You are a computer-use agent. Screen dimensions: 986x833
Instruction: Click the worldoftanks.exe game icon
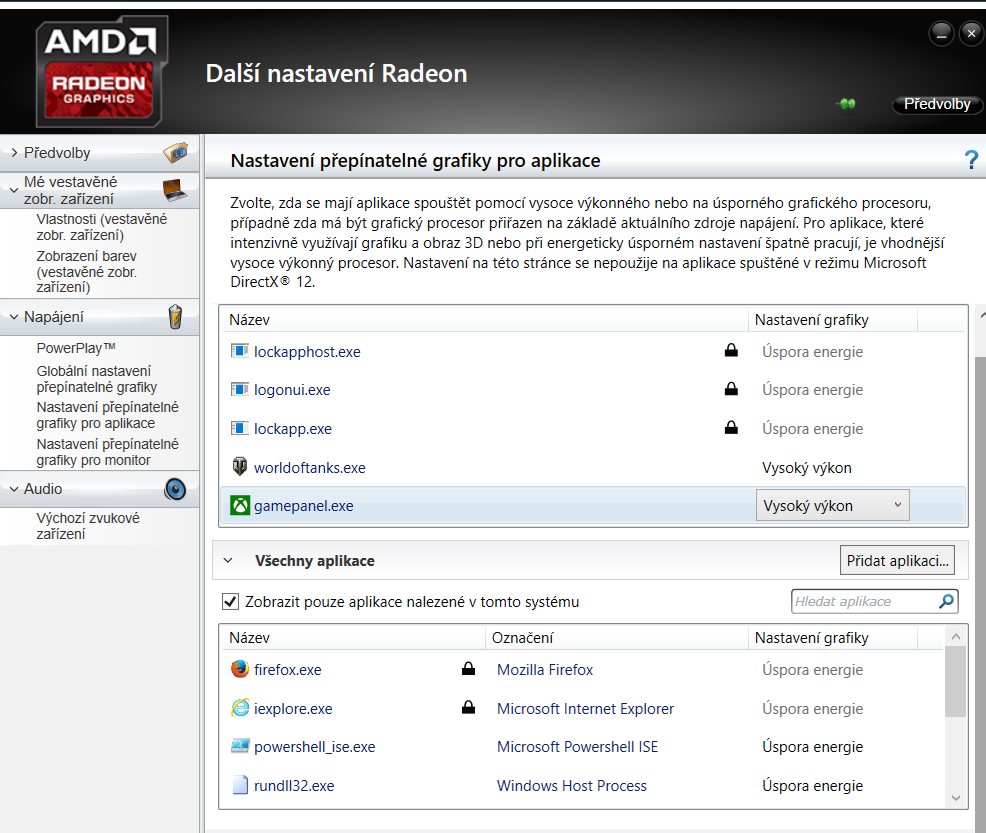240,467
